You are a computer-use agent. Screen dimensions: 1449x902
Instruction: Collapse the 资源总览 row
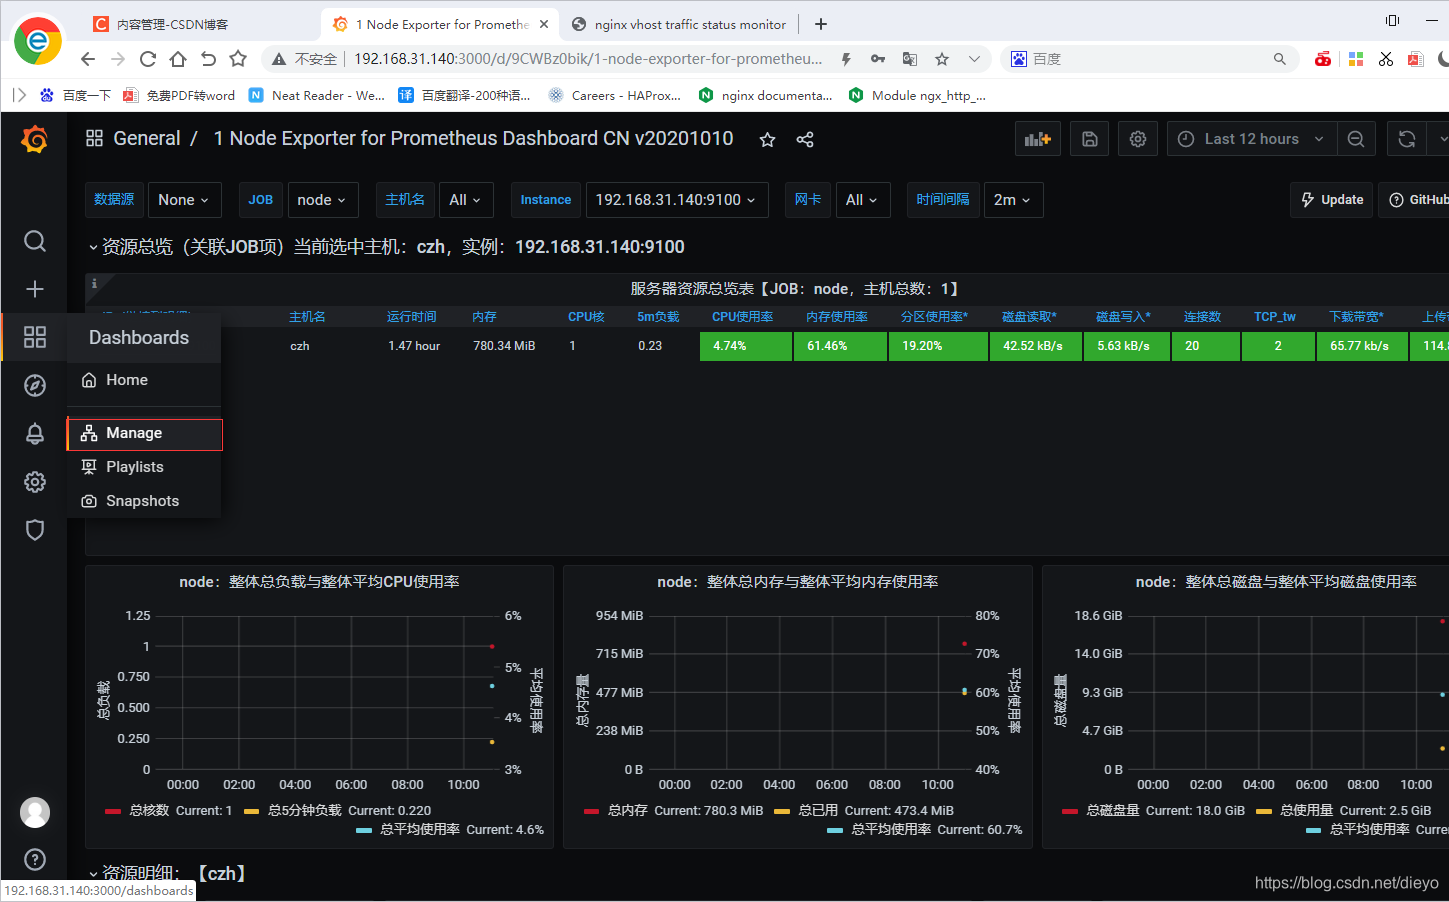tap(93, 247)
